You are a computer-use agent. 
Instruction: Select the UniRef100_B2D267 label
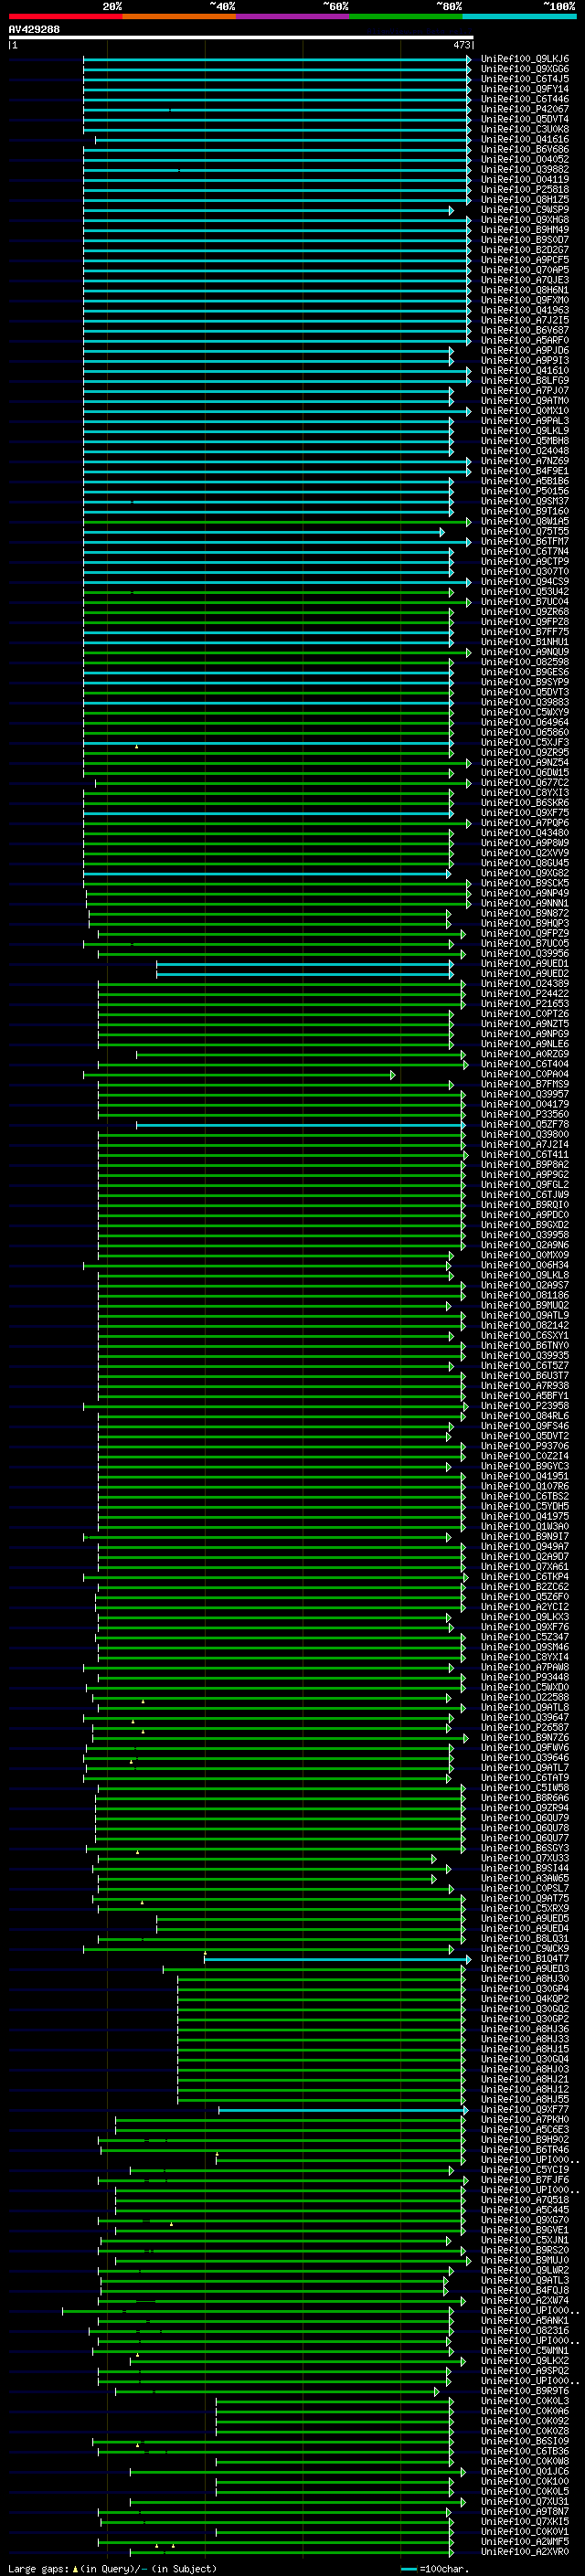click(525, 250)
